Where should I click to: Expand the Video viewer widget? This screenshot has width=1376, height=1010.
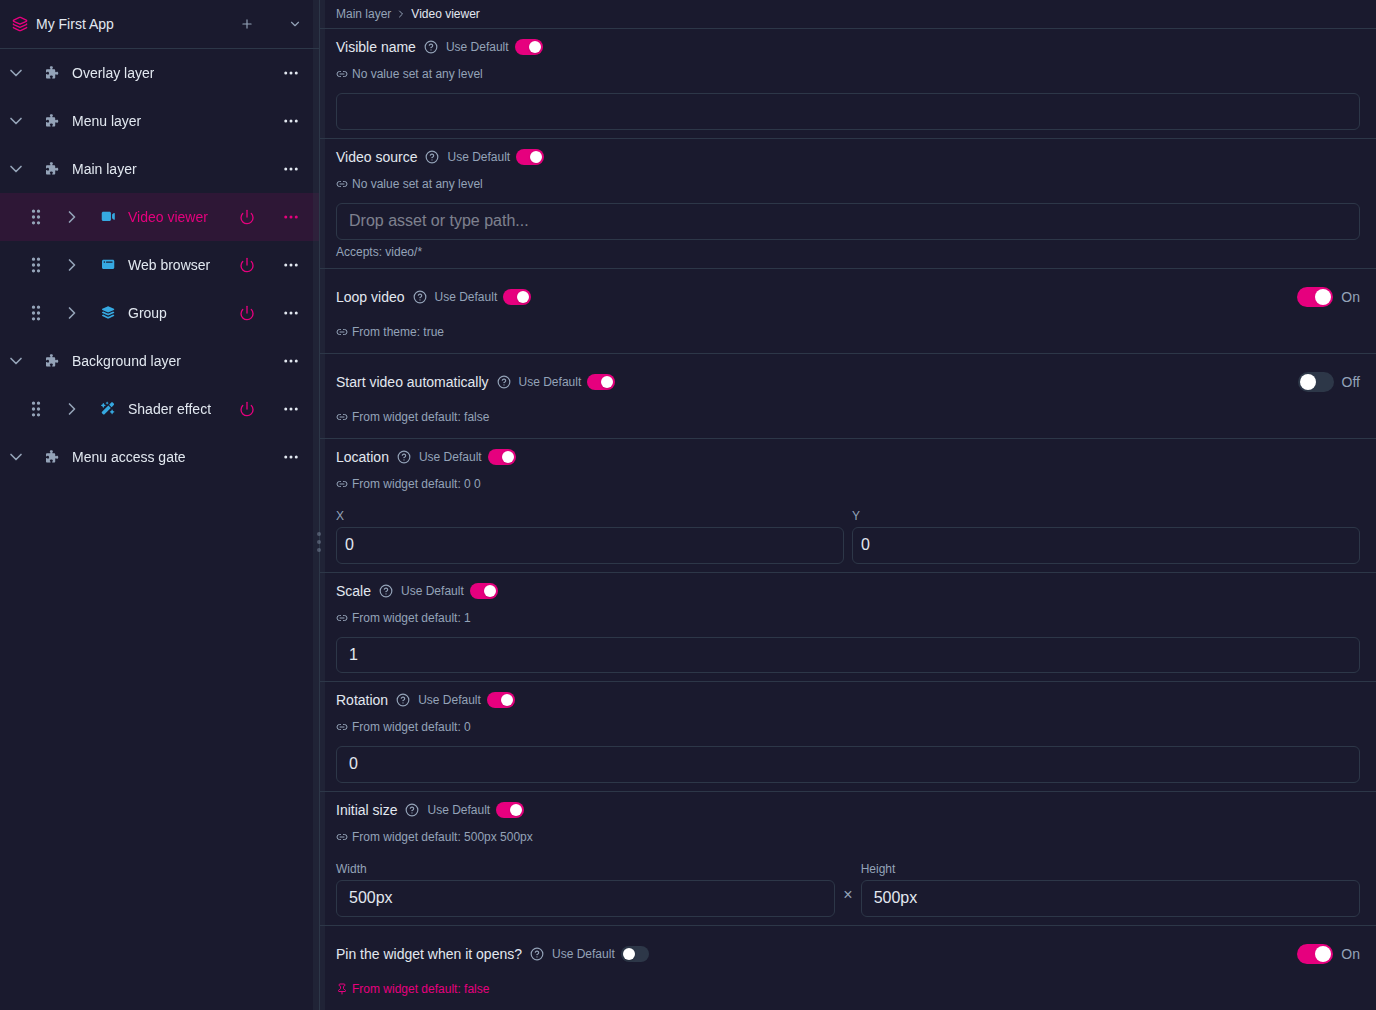72,217
